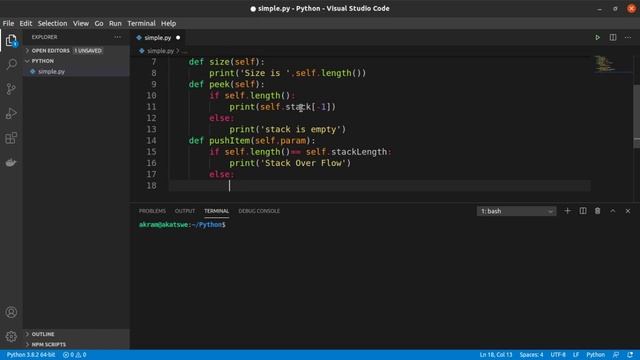Change encoding via UTF-8
This screenshot has width=640, height=360.
tap(558, 355)
